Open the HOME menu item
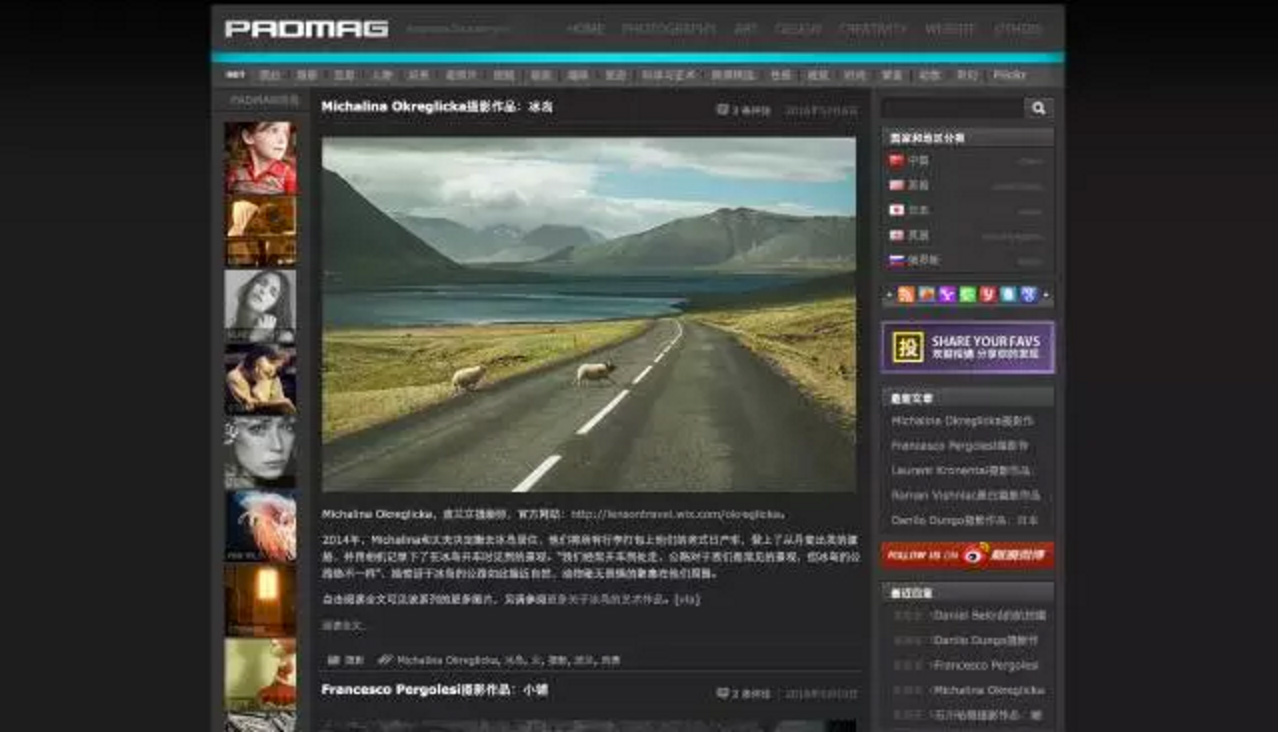This screenshot has width=1282, height=732. coord(585,29)
